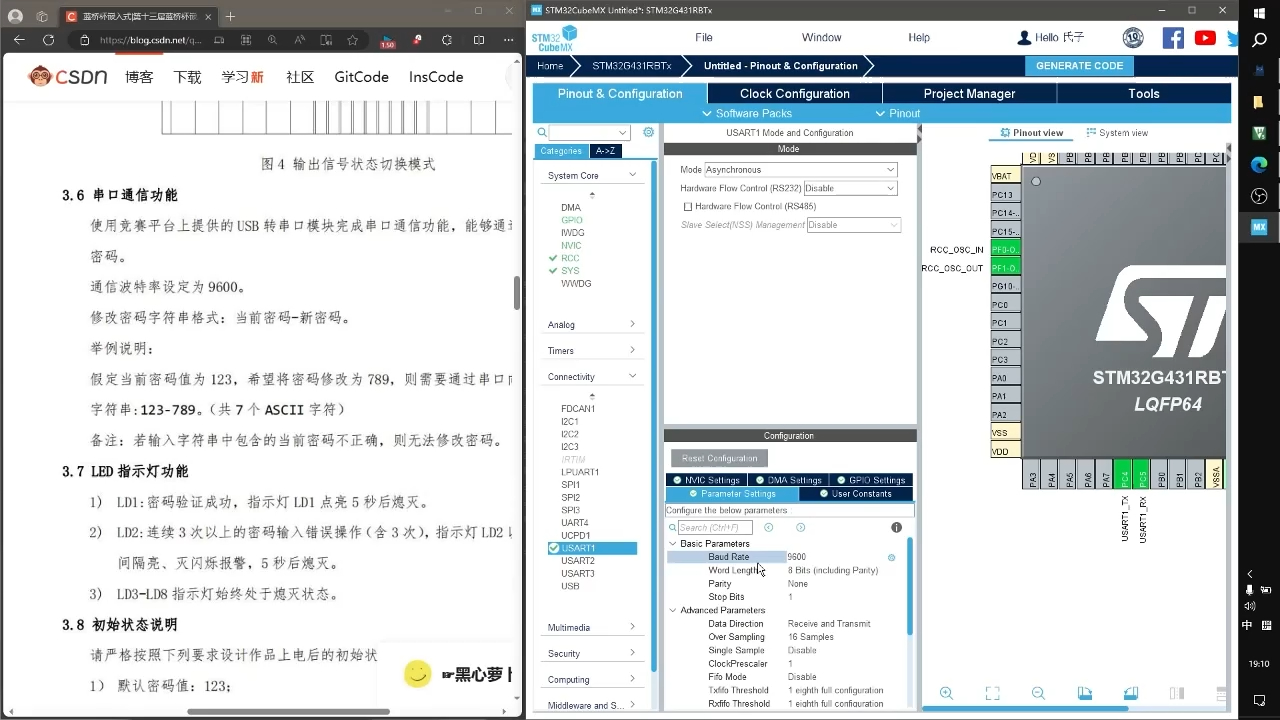Toggle the USART1 peripheral checkmark
Viewport: 1280px width, 720px height.
click(x=554, y=548)
